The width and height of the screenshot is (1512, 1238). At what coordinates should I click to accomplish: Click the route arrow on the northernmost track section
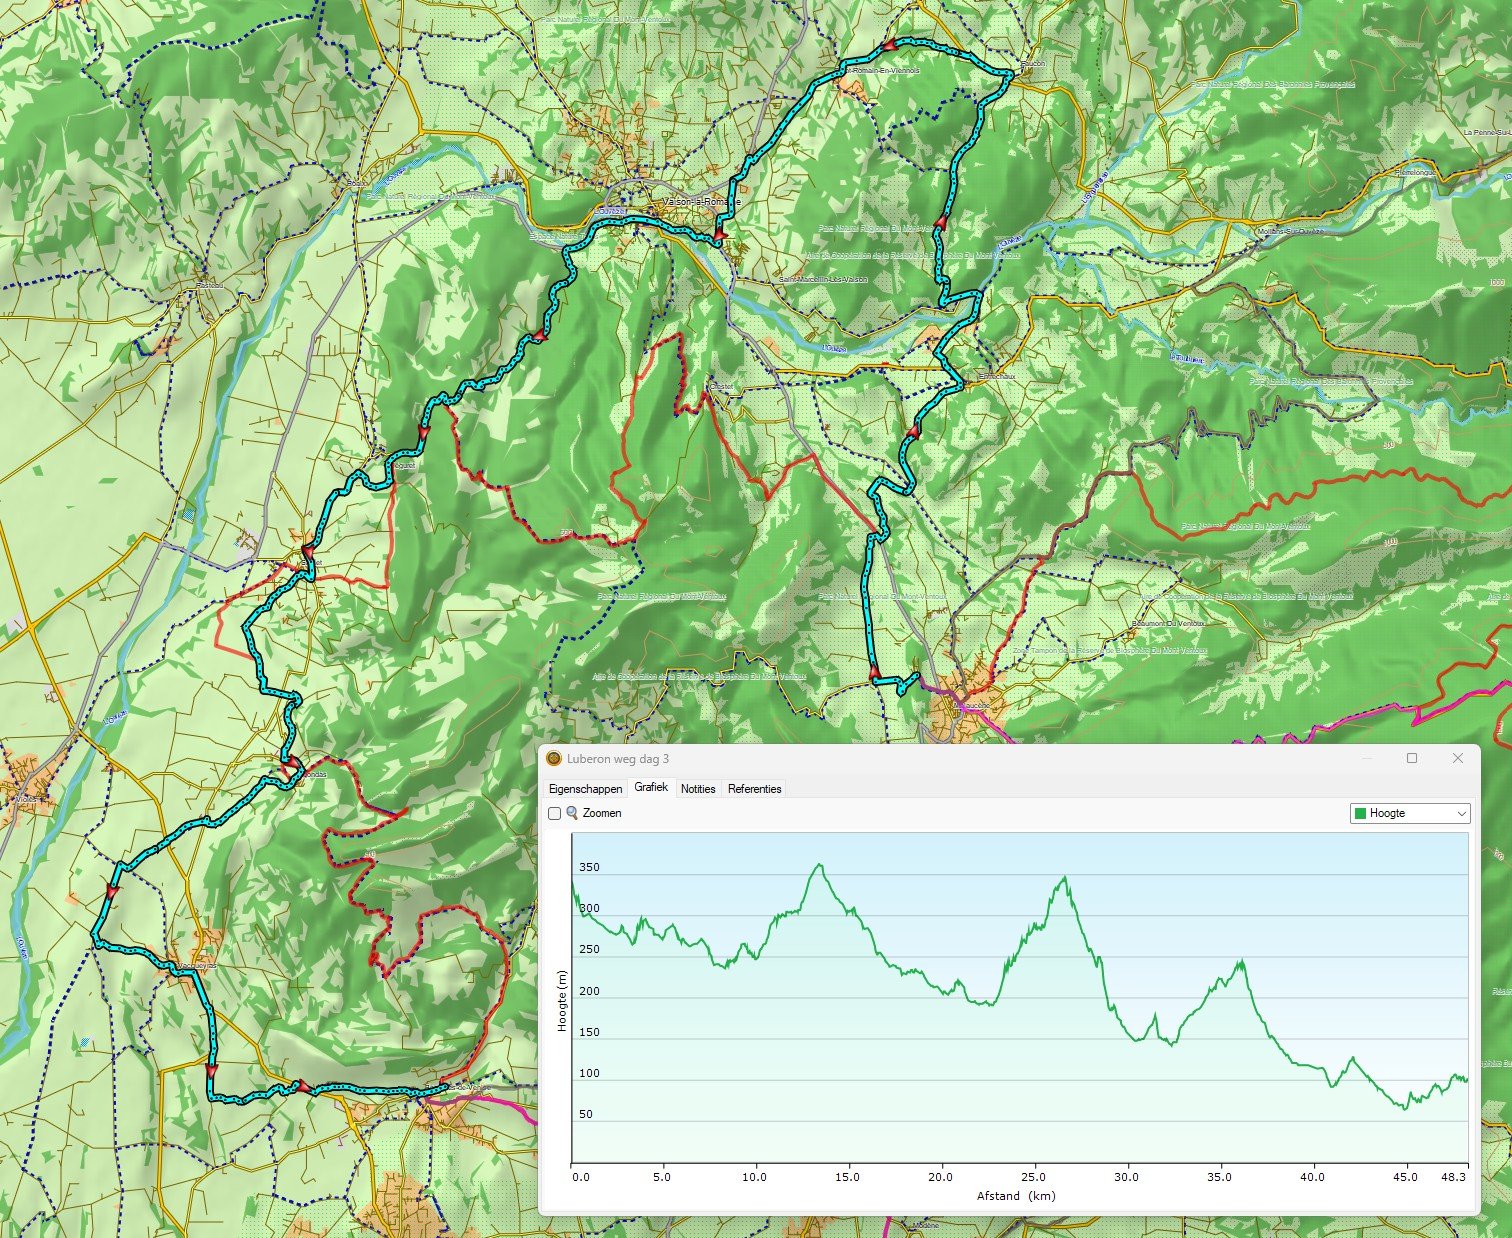[889, 45]
